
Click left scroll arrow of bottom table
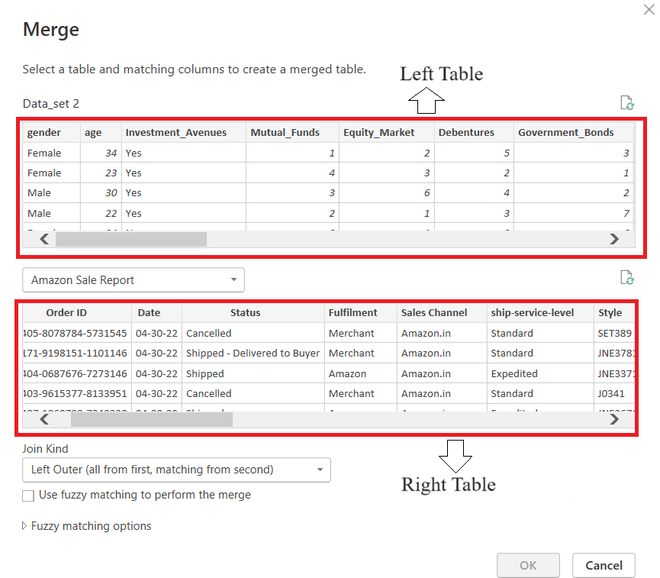pos(44,419)
